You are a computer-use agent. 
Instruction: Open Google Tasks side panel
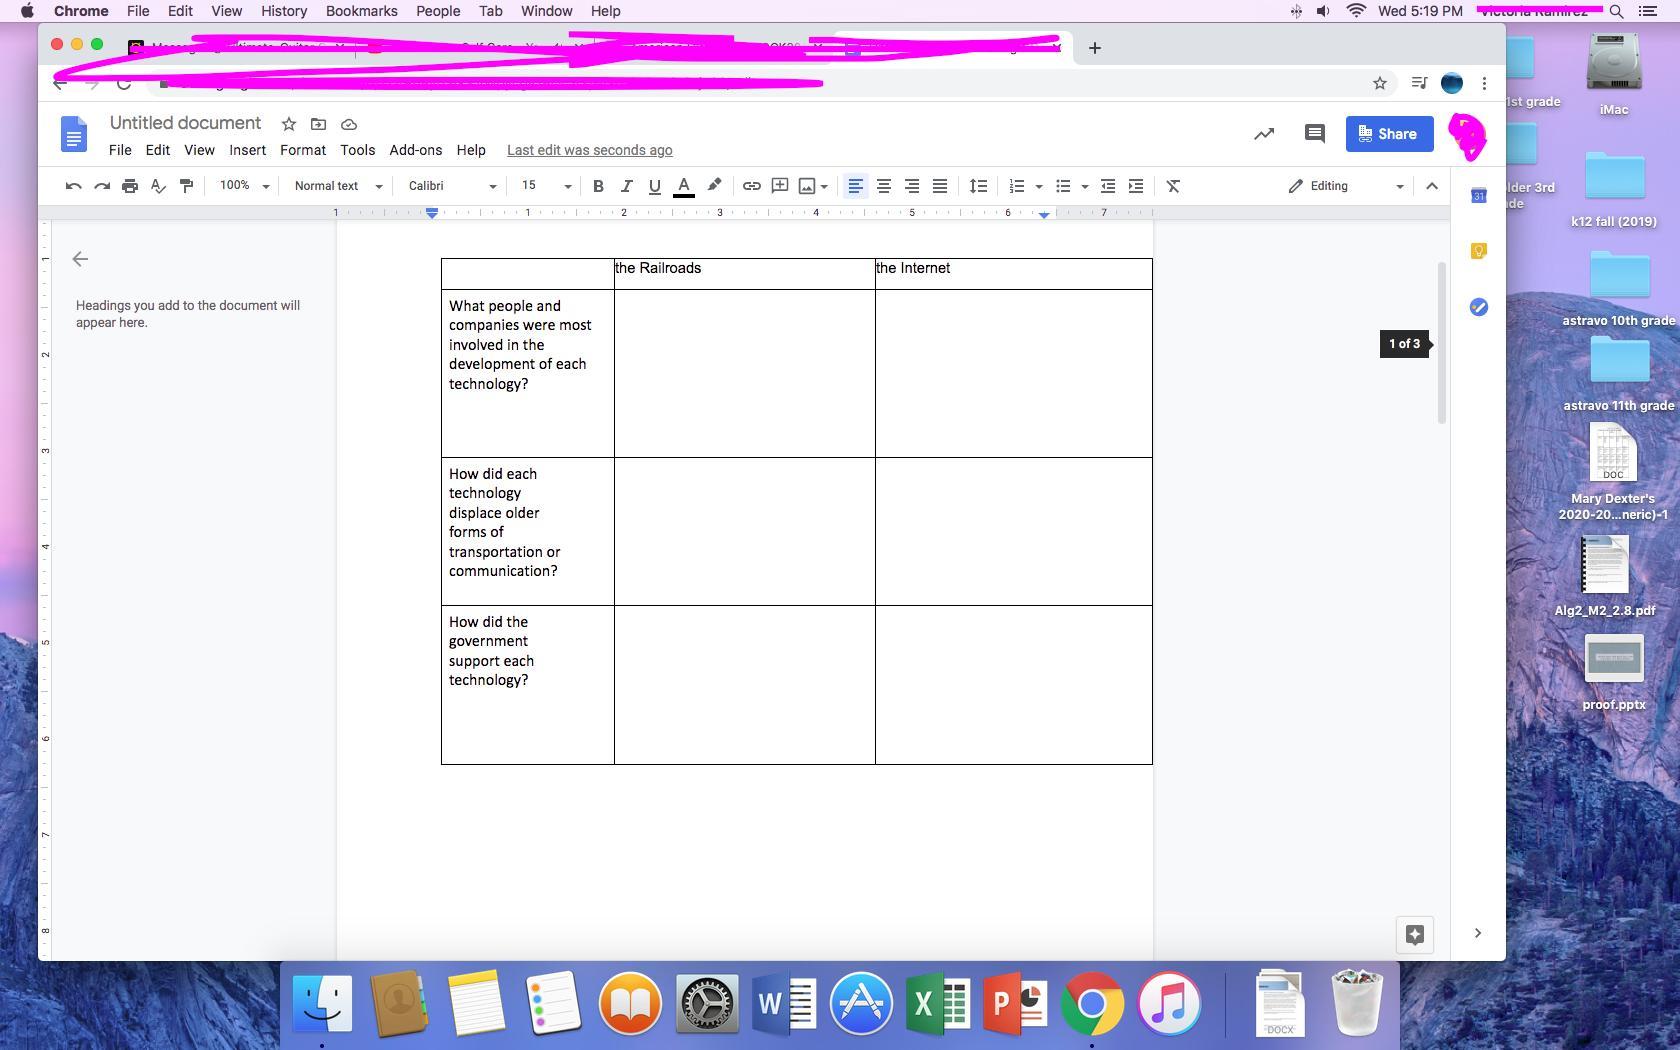[x=1479, y=307]
